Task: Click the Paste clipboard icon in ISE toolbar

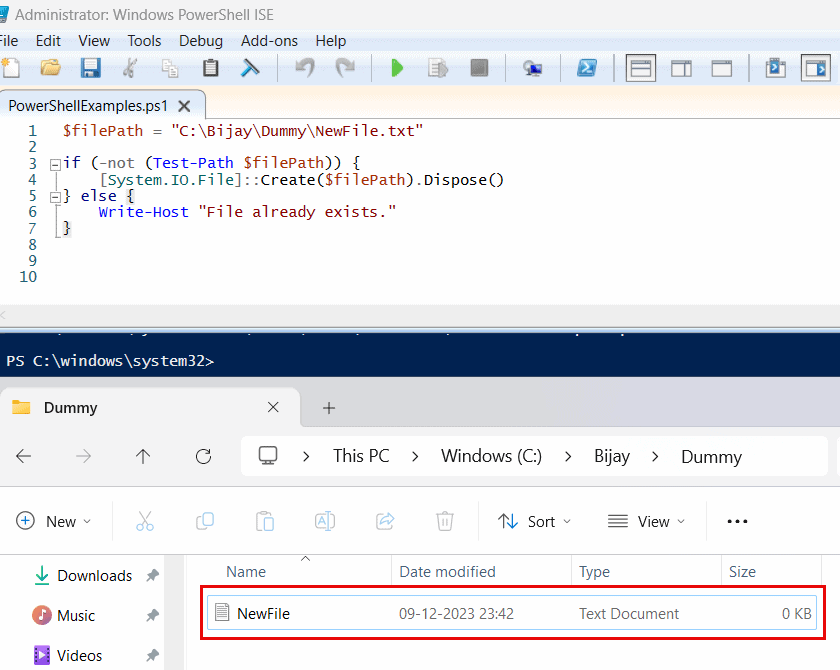Action: click(211, 68)
